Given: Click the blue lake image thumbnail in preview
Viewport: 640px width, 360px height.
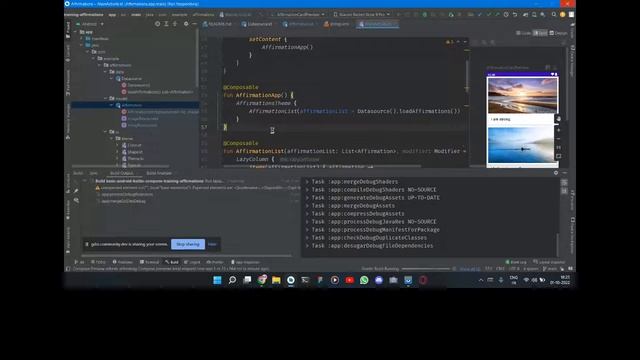Looking at the screenshot, I should coord(522,145).
